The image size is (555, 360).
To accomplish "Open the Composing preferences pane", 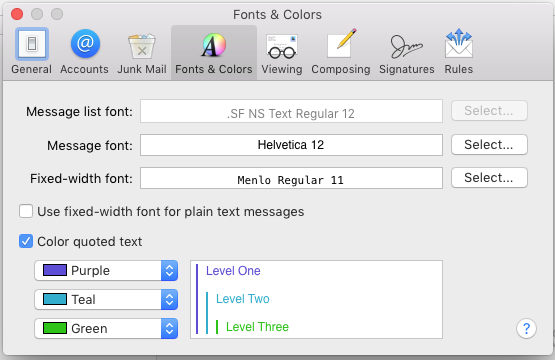I will click(x=341, y=52).
